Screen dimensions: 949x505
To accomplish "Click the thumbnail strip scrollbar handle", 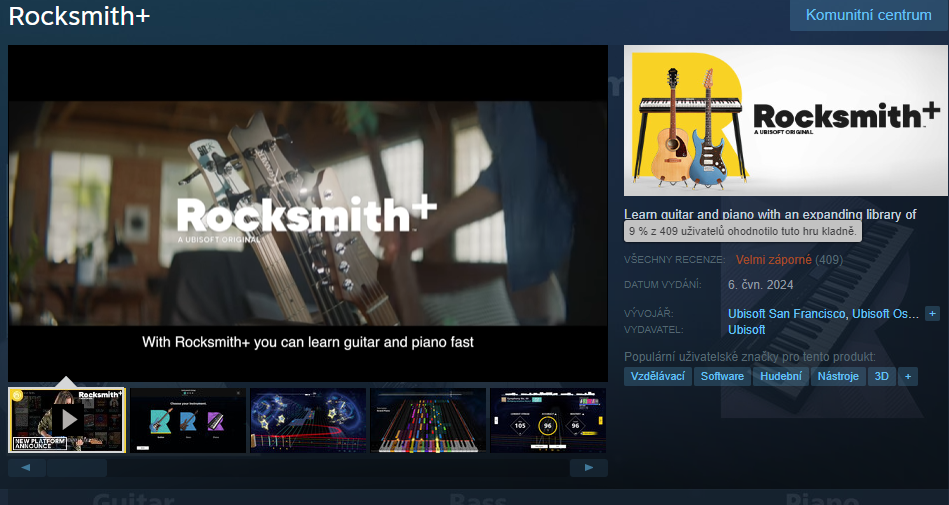I will pos(77,468).
